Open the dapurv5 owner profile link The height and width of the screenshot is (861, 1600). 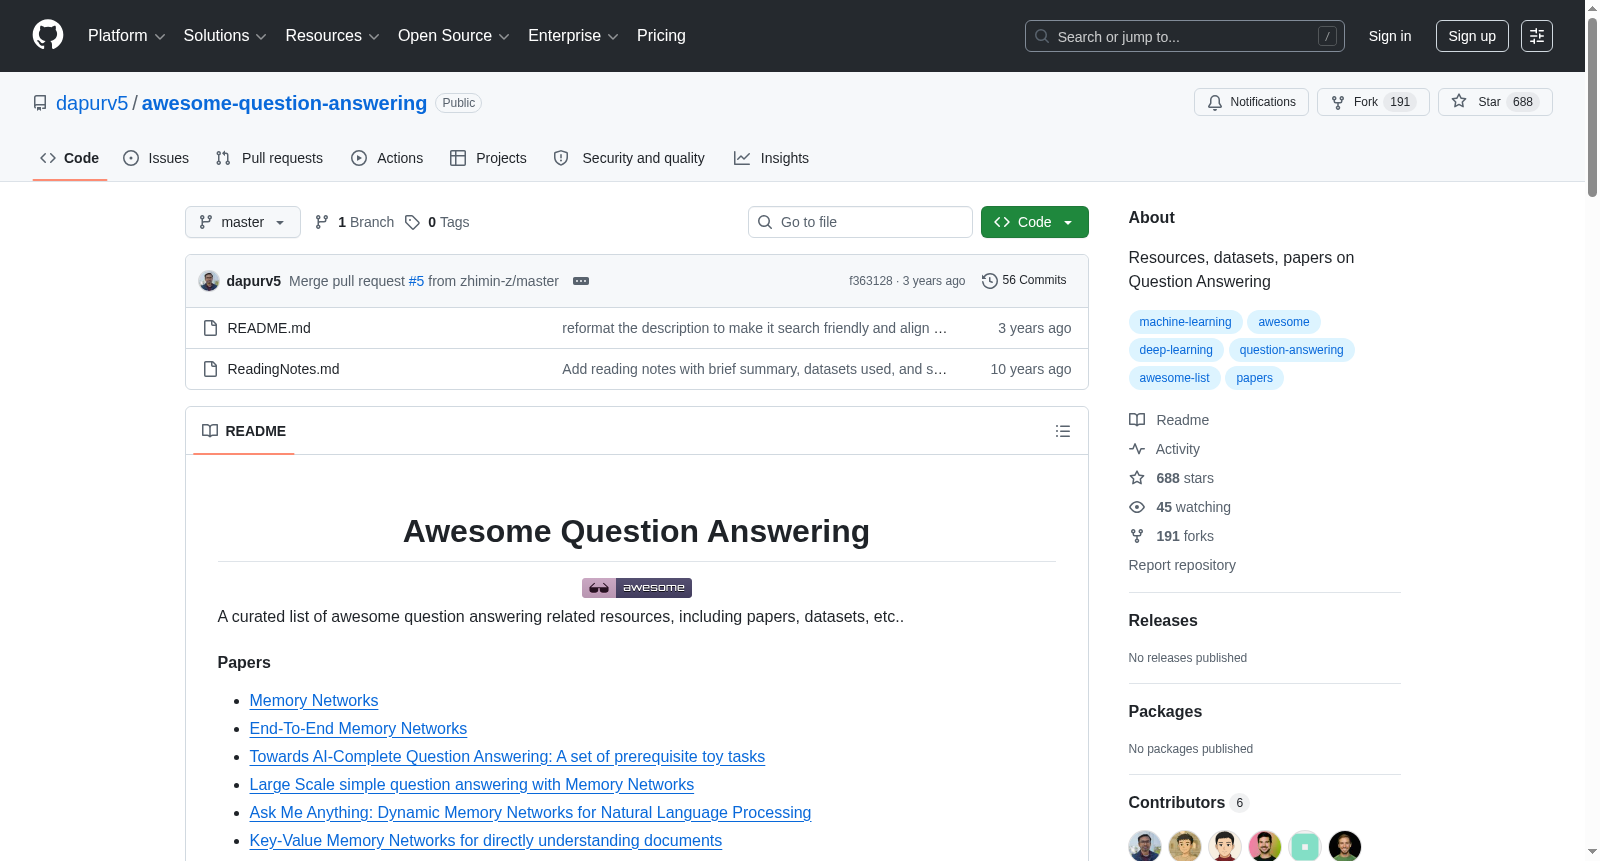[x=92, y=103]
